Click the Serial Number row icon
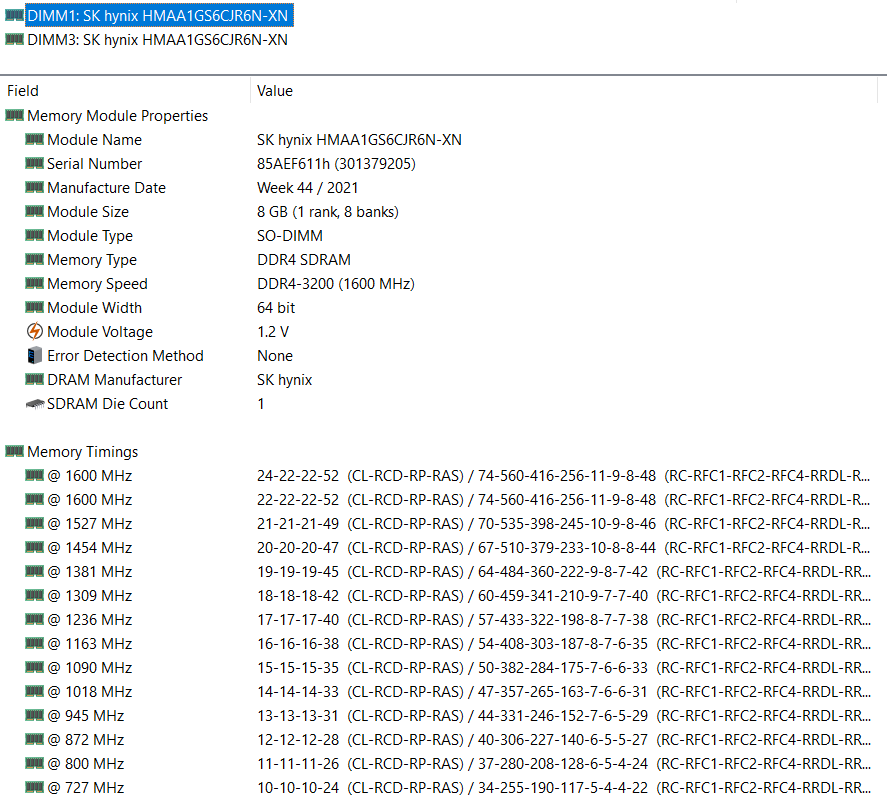 click(35, 163)
